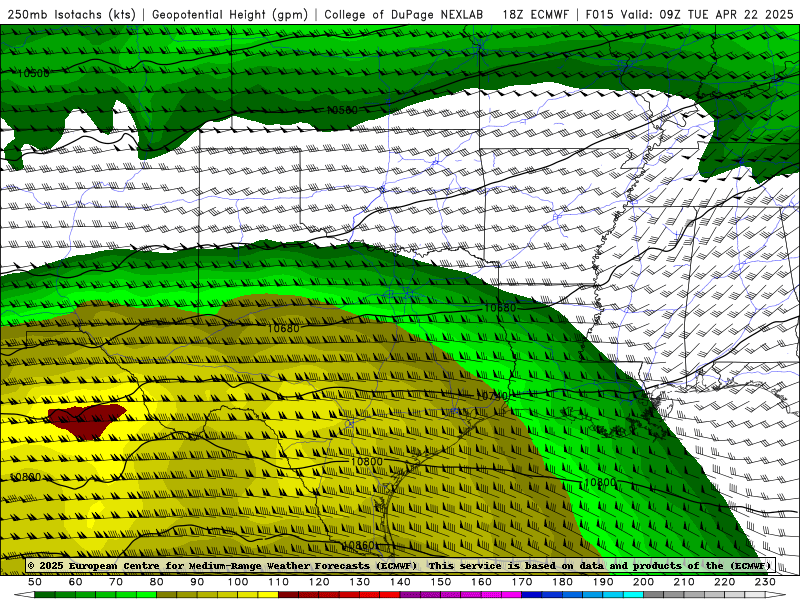Click the 180 value on the color scale
This screenshot has height=600, width=800.
562,582
